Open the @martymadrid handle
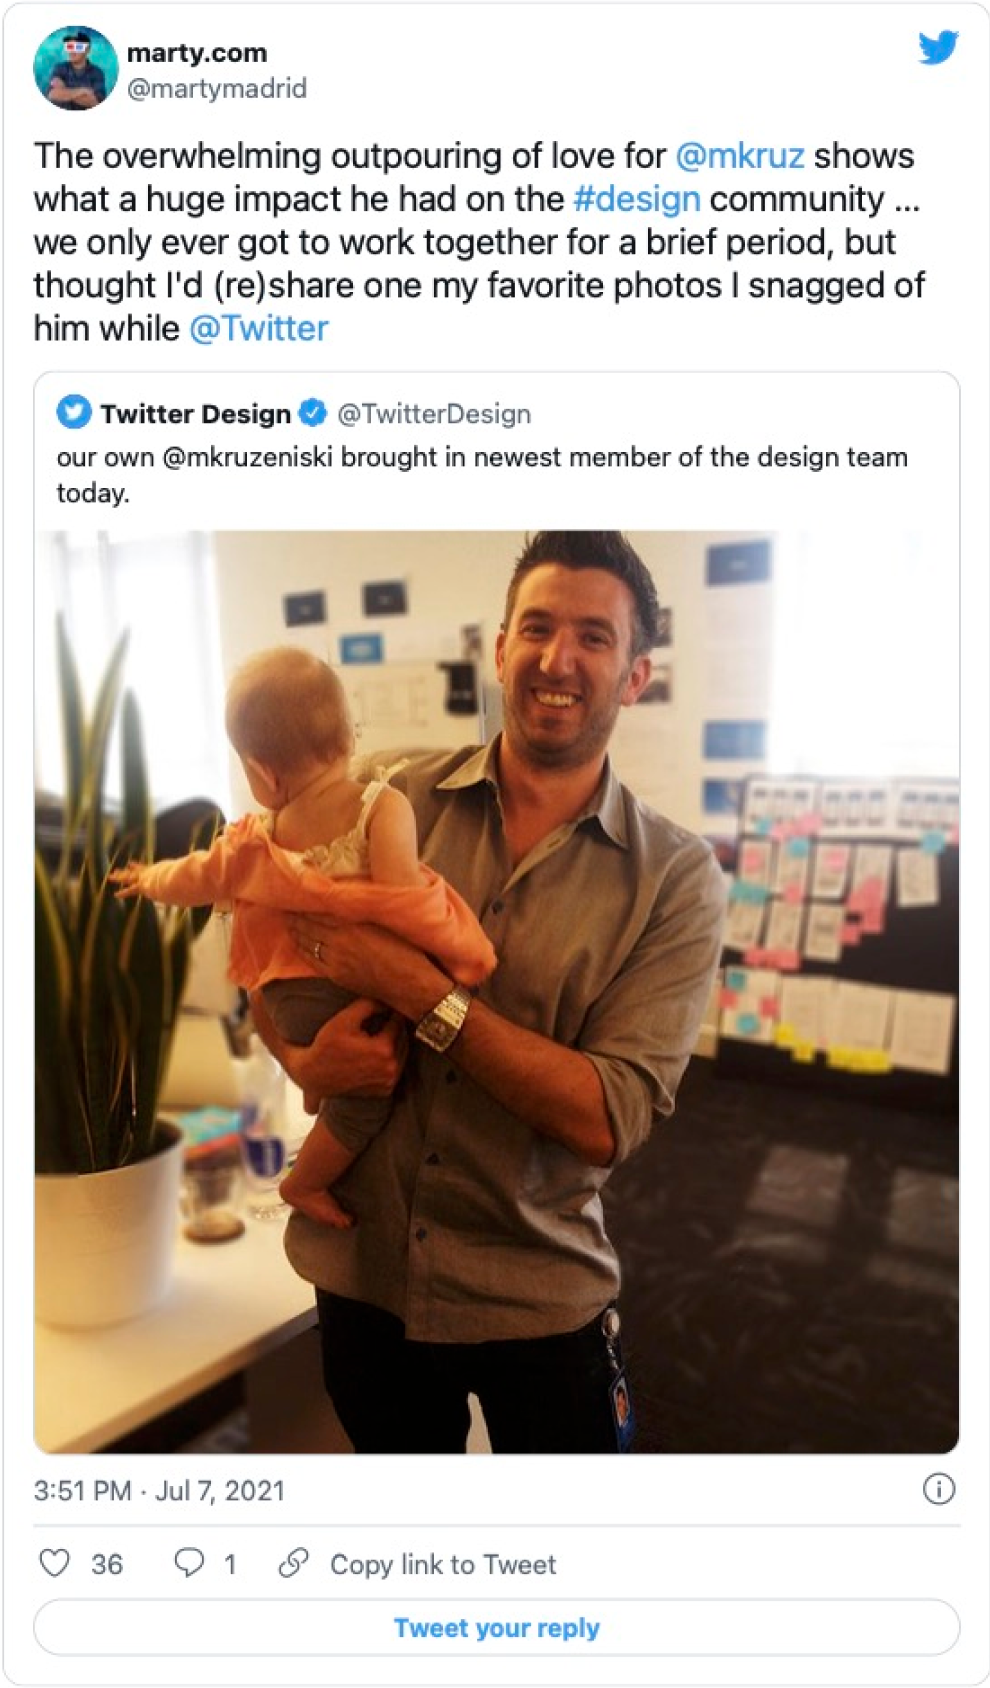Screen dimensions: 990x1688 click(217, 89)
